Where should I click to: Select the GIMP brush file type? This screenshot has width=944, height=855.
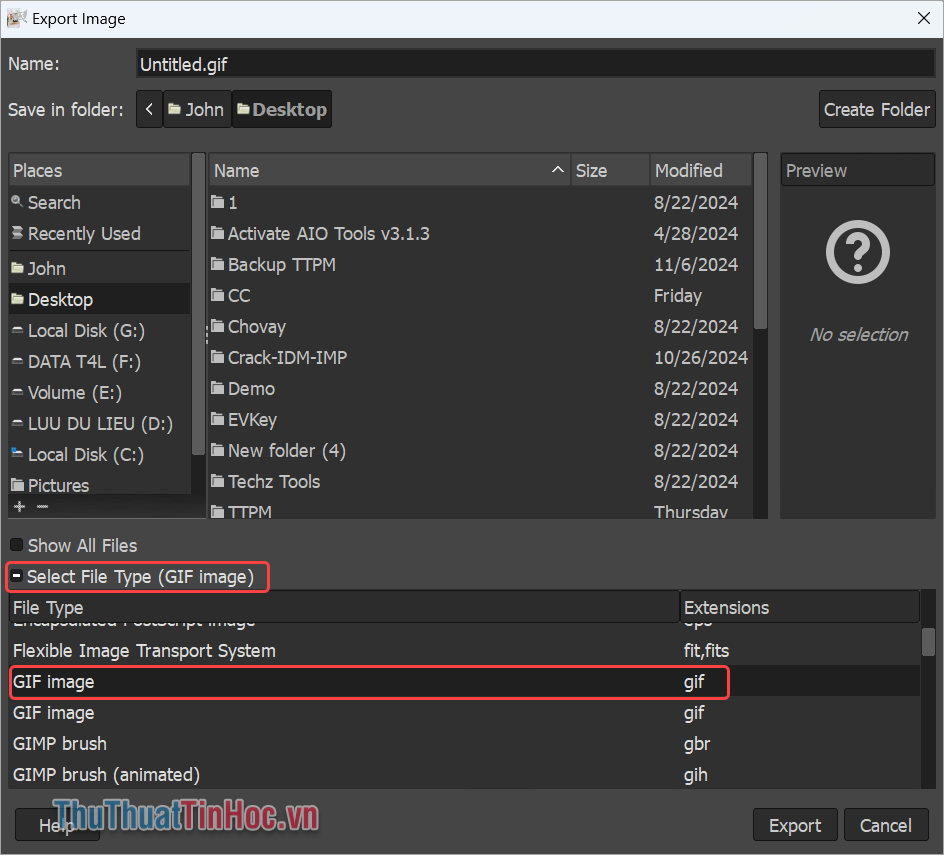coord(465,744)
